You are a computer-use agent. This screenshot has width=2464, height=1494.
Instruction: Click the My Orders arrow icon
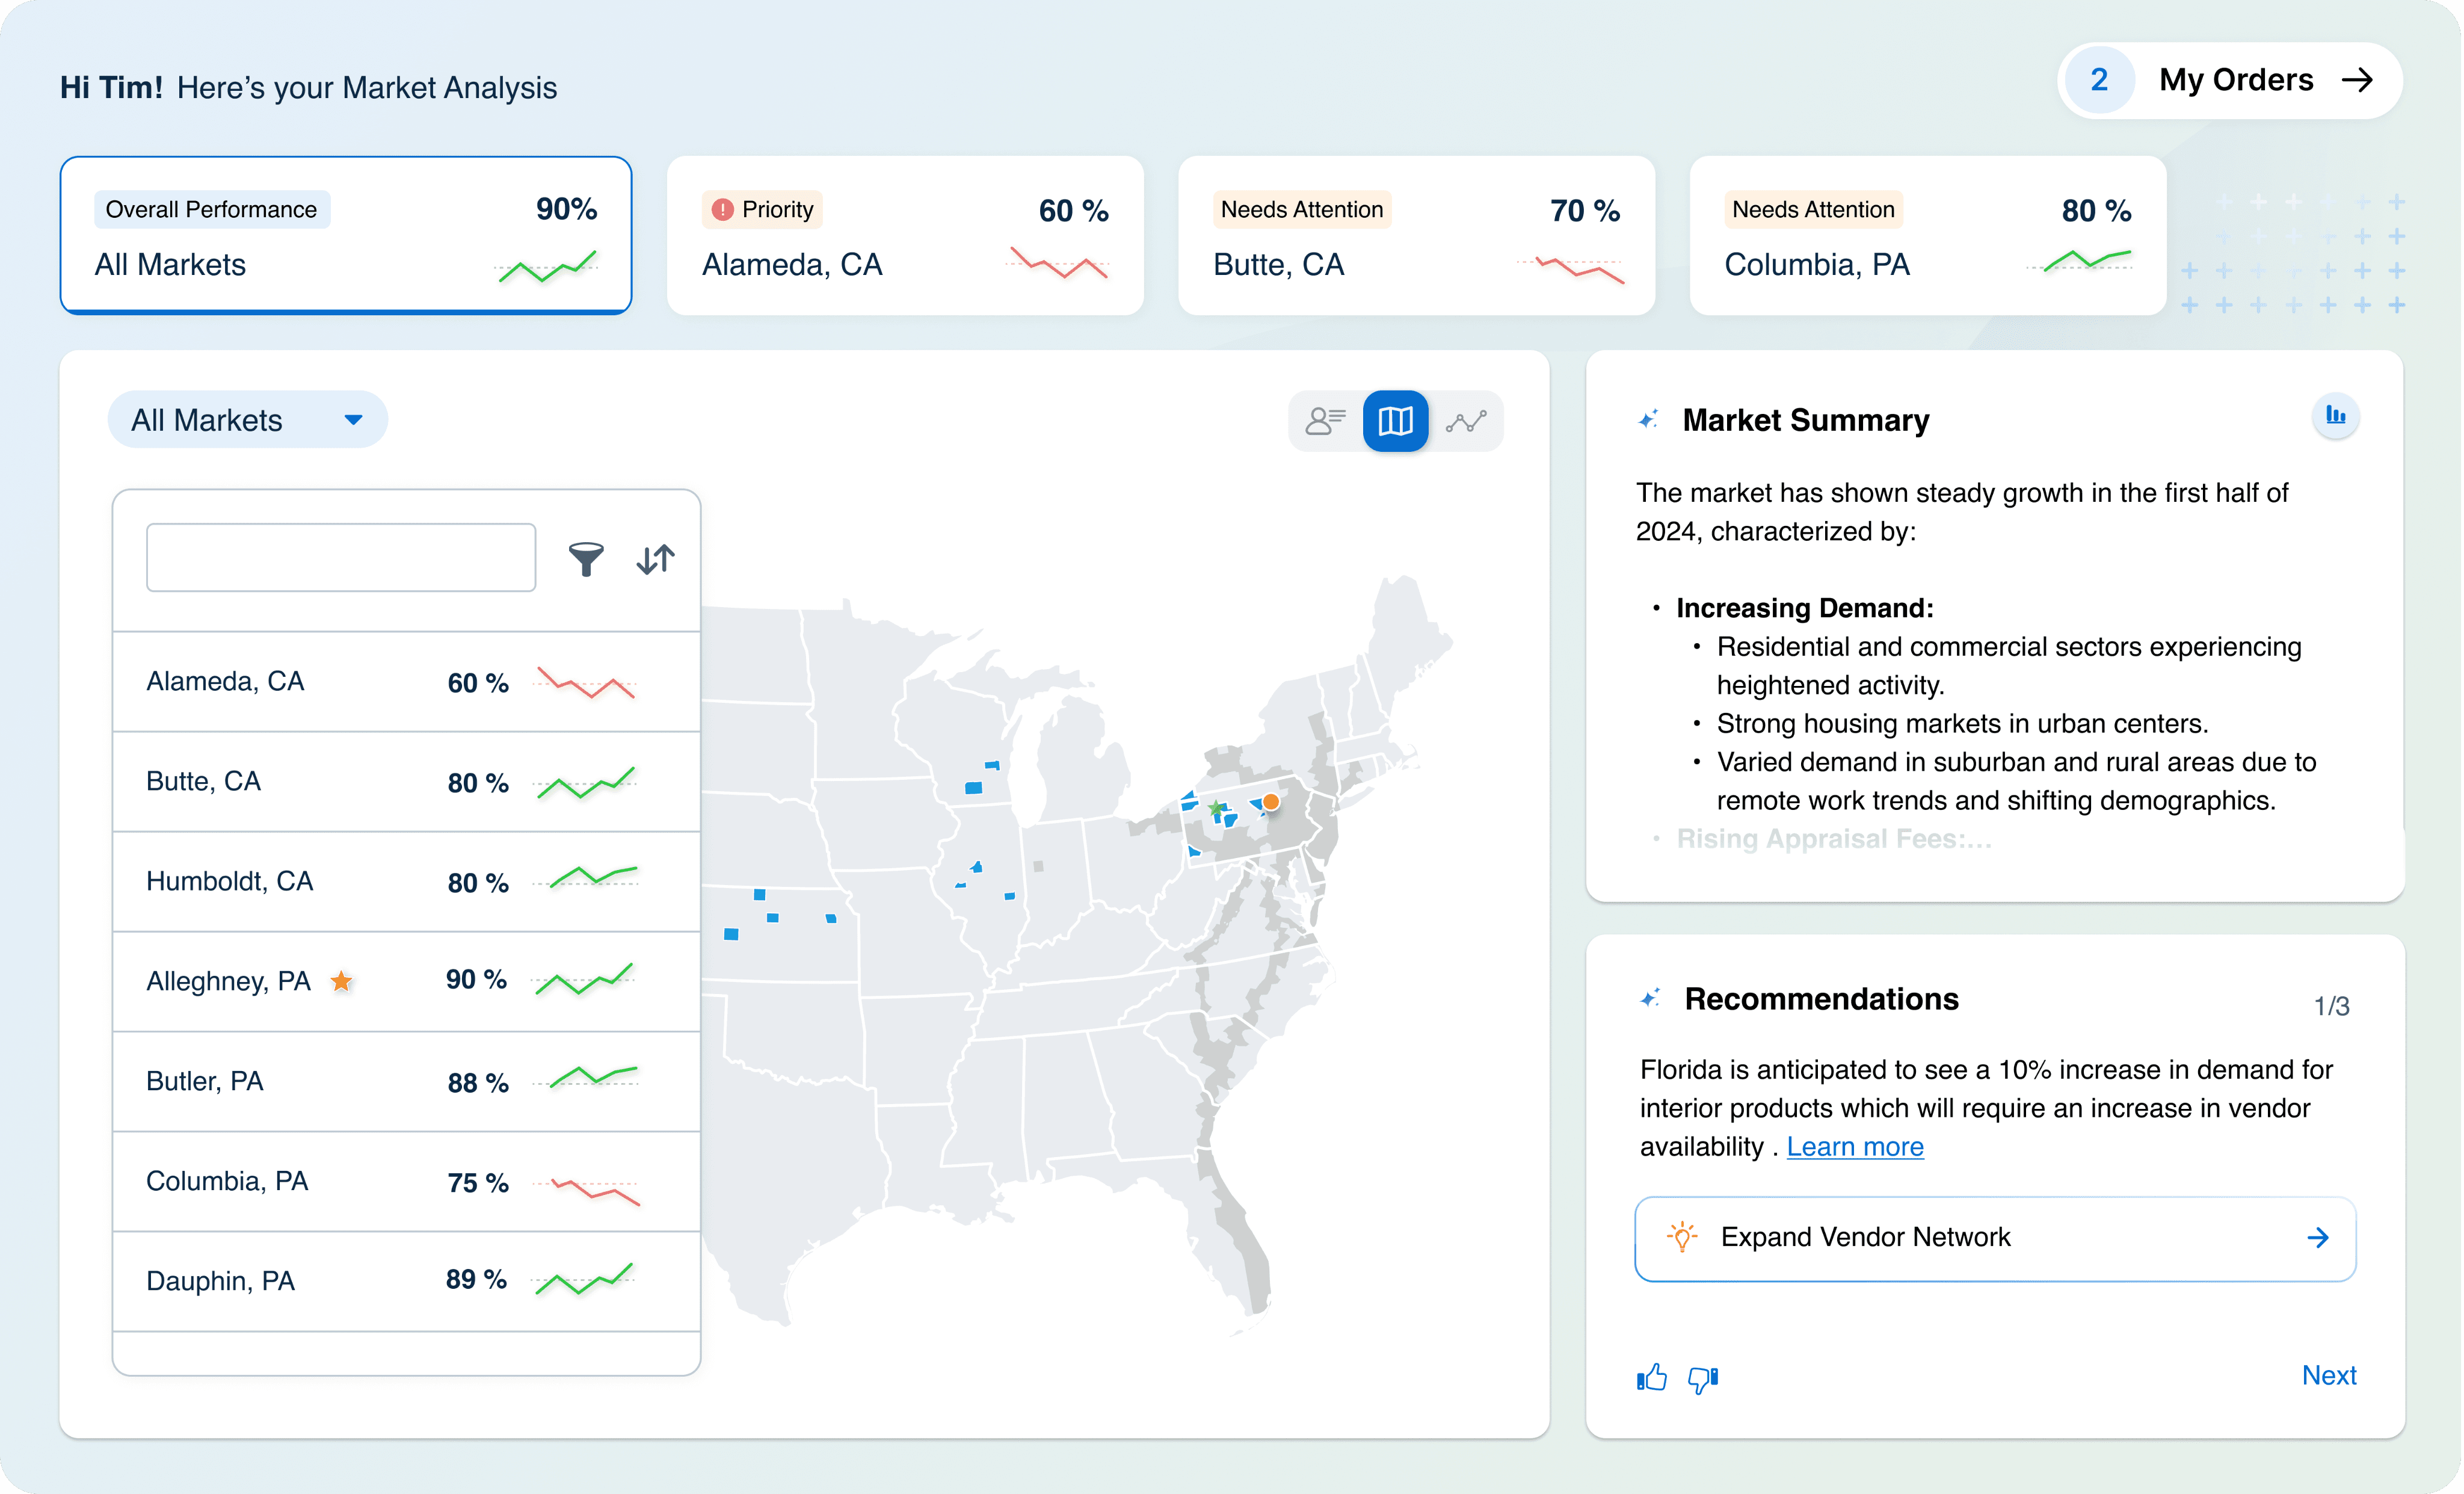2357,80
